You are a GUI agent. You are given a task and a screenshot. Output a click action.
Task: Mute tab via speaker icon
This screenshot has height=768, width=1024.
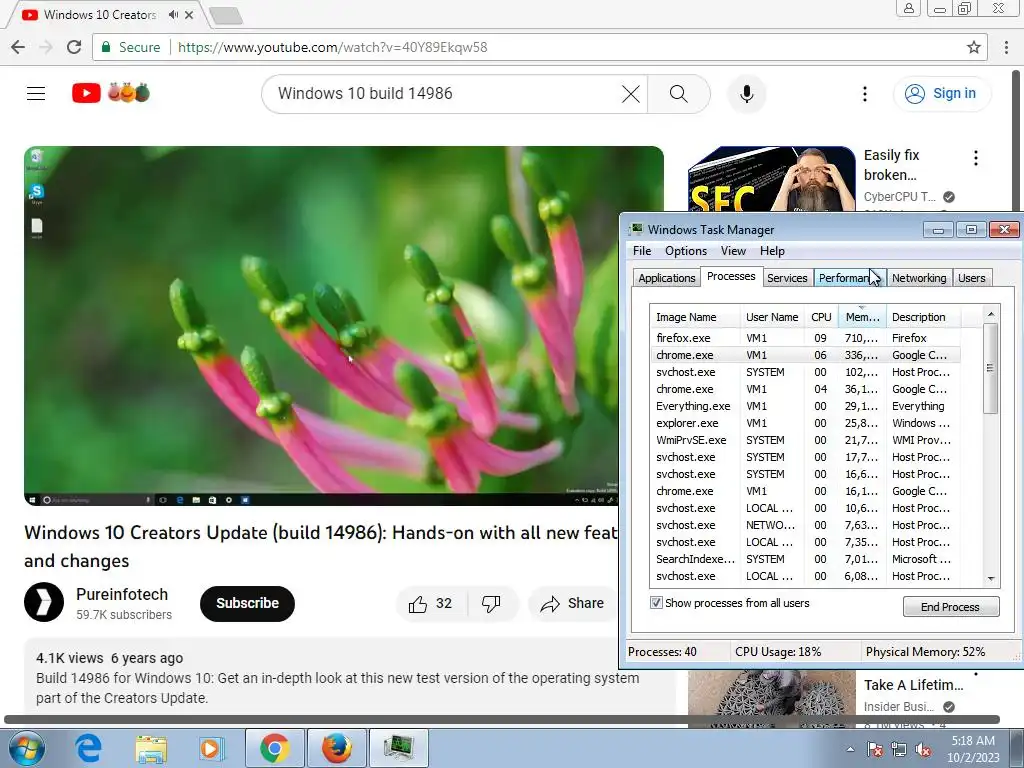tap(173, 14)
